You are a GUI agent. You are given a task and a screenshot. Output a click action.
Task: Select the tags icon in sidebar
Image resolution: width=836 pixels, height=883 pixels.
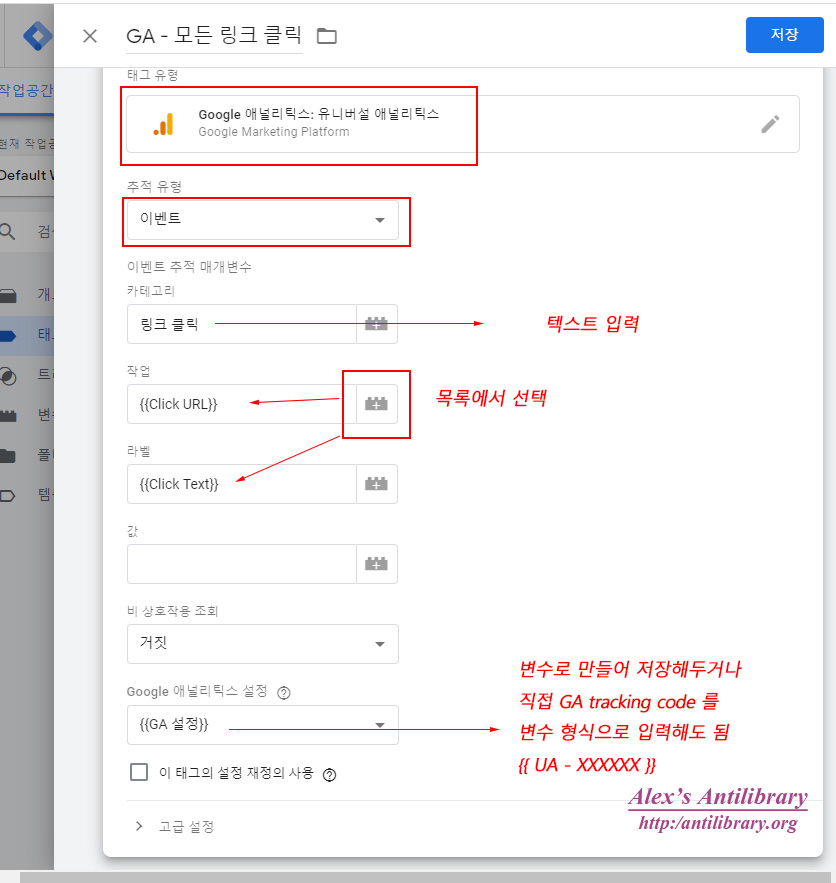click(8, 336)
